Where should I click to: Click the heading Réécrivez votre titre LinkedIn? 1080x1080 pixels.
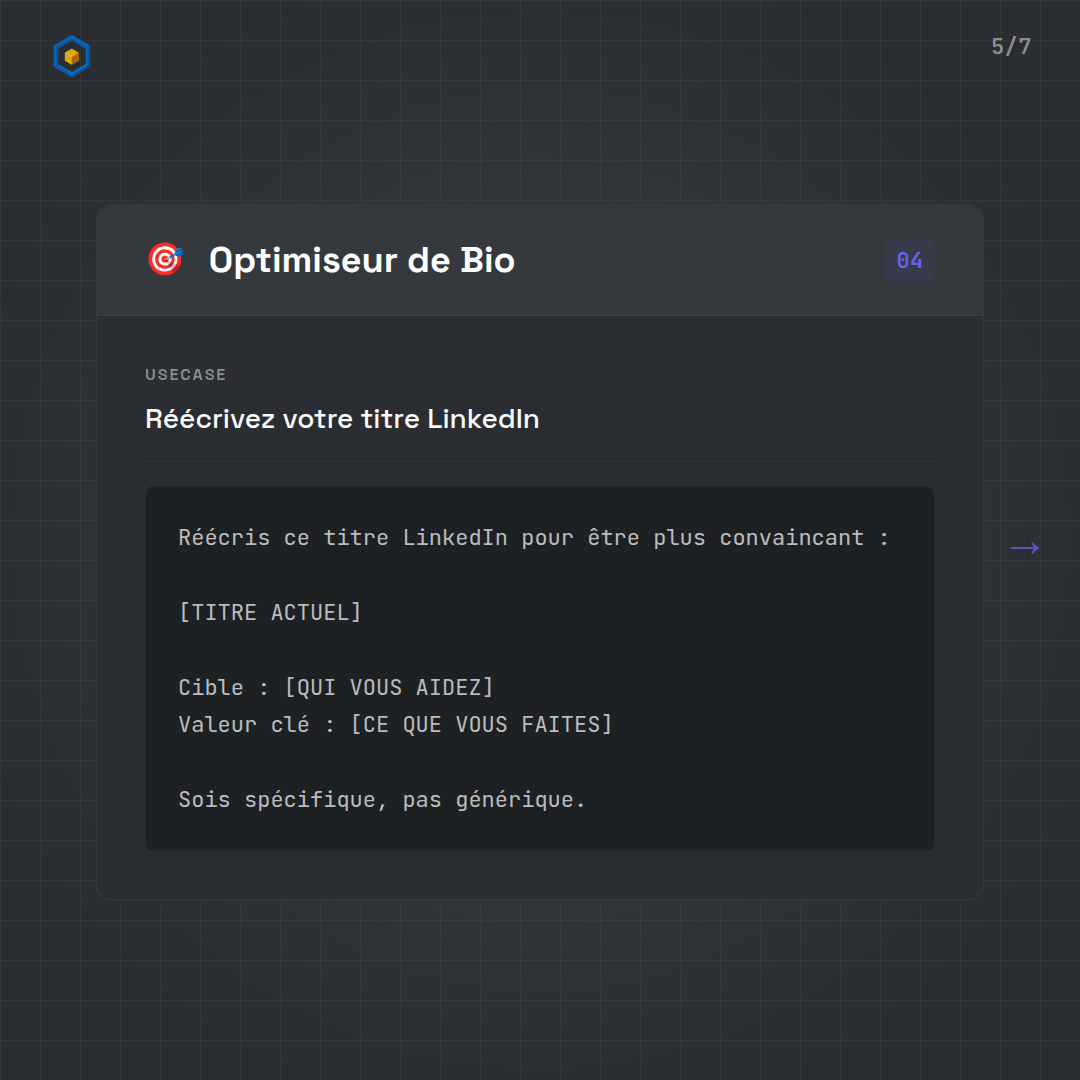tap(342, 419)
